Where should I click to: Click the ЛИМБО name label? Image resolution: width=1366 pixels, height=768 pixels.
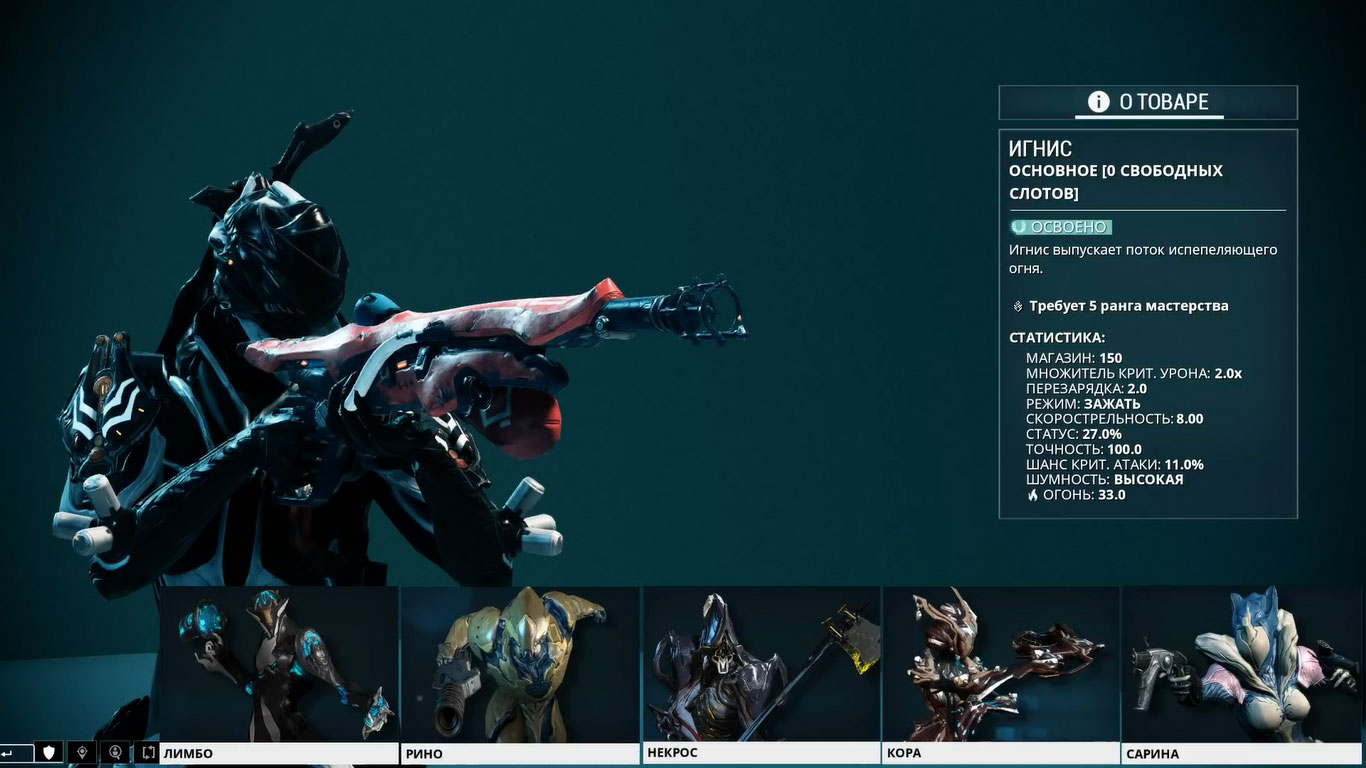(188, 753)
